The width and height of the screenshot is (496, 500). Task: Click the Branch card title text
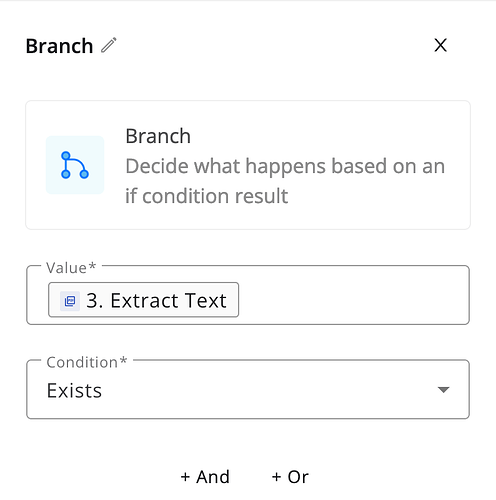click(158, 136)
